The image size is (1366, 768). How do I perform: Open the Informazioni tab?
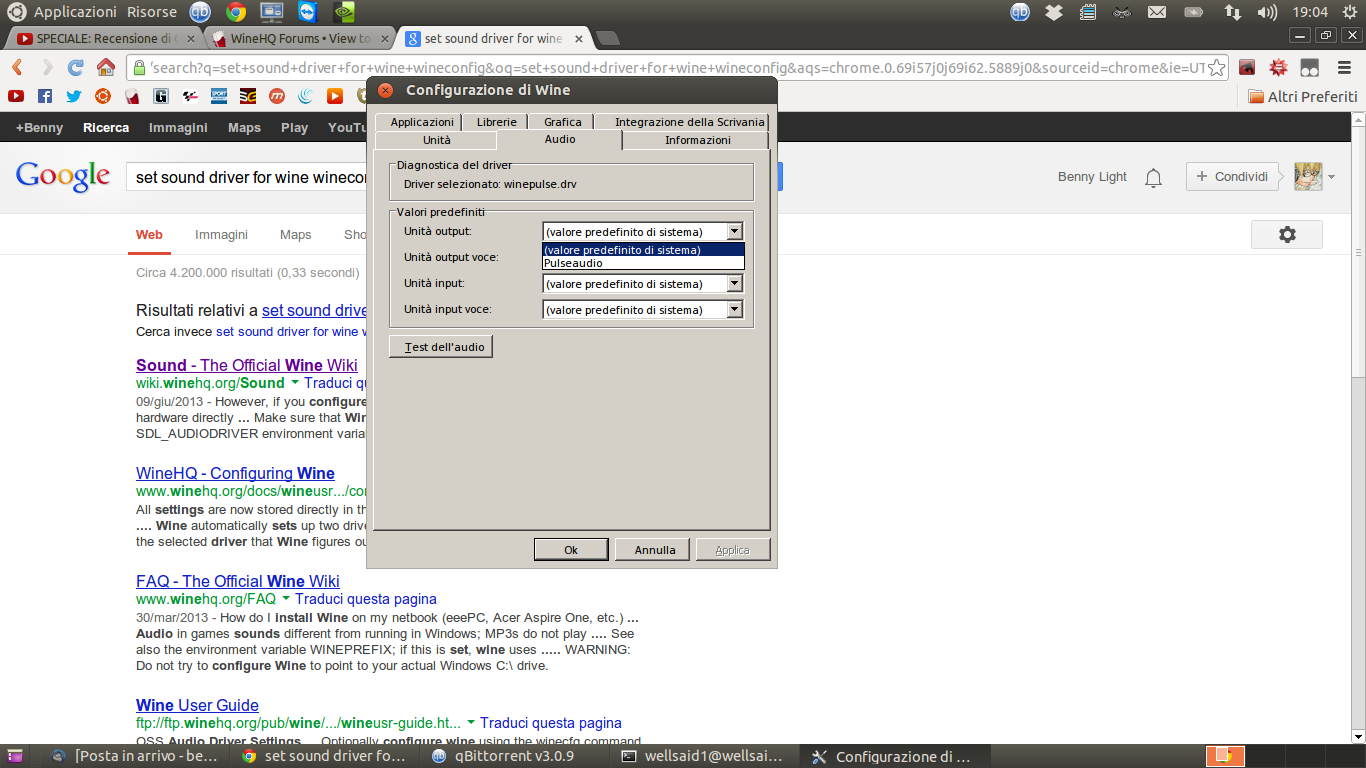click(697, 140)
